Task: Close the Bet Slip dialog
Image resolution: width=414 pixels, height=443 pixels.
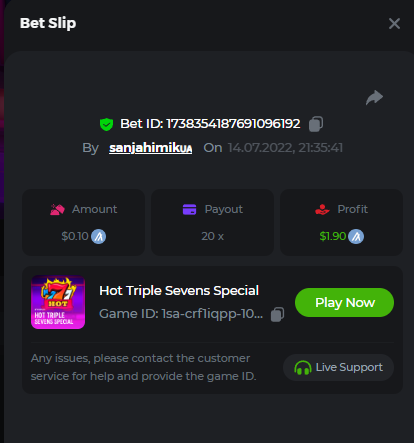Action: pos(394,24)
